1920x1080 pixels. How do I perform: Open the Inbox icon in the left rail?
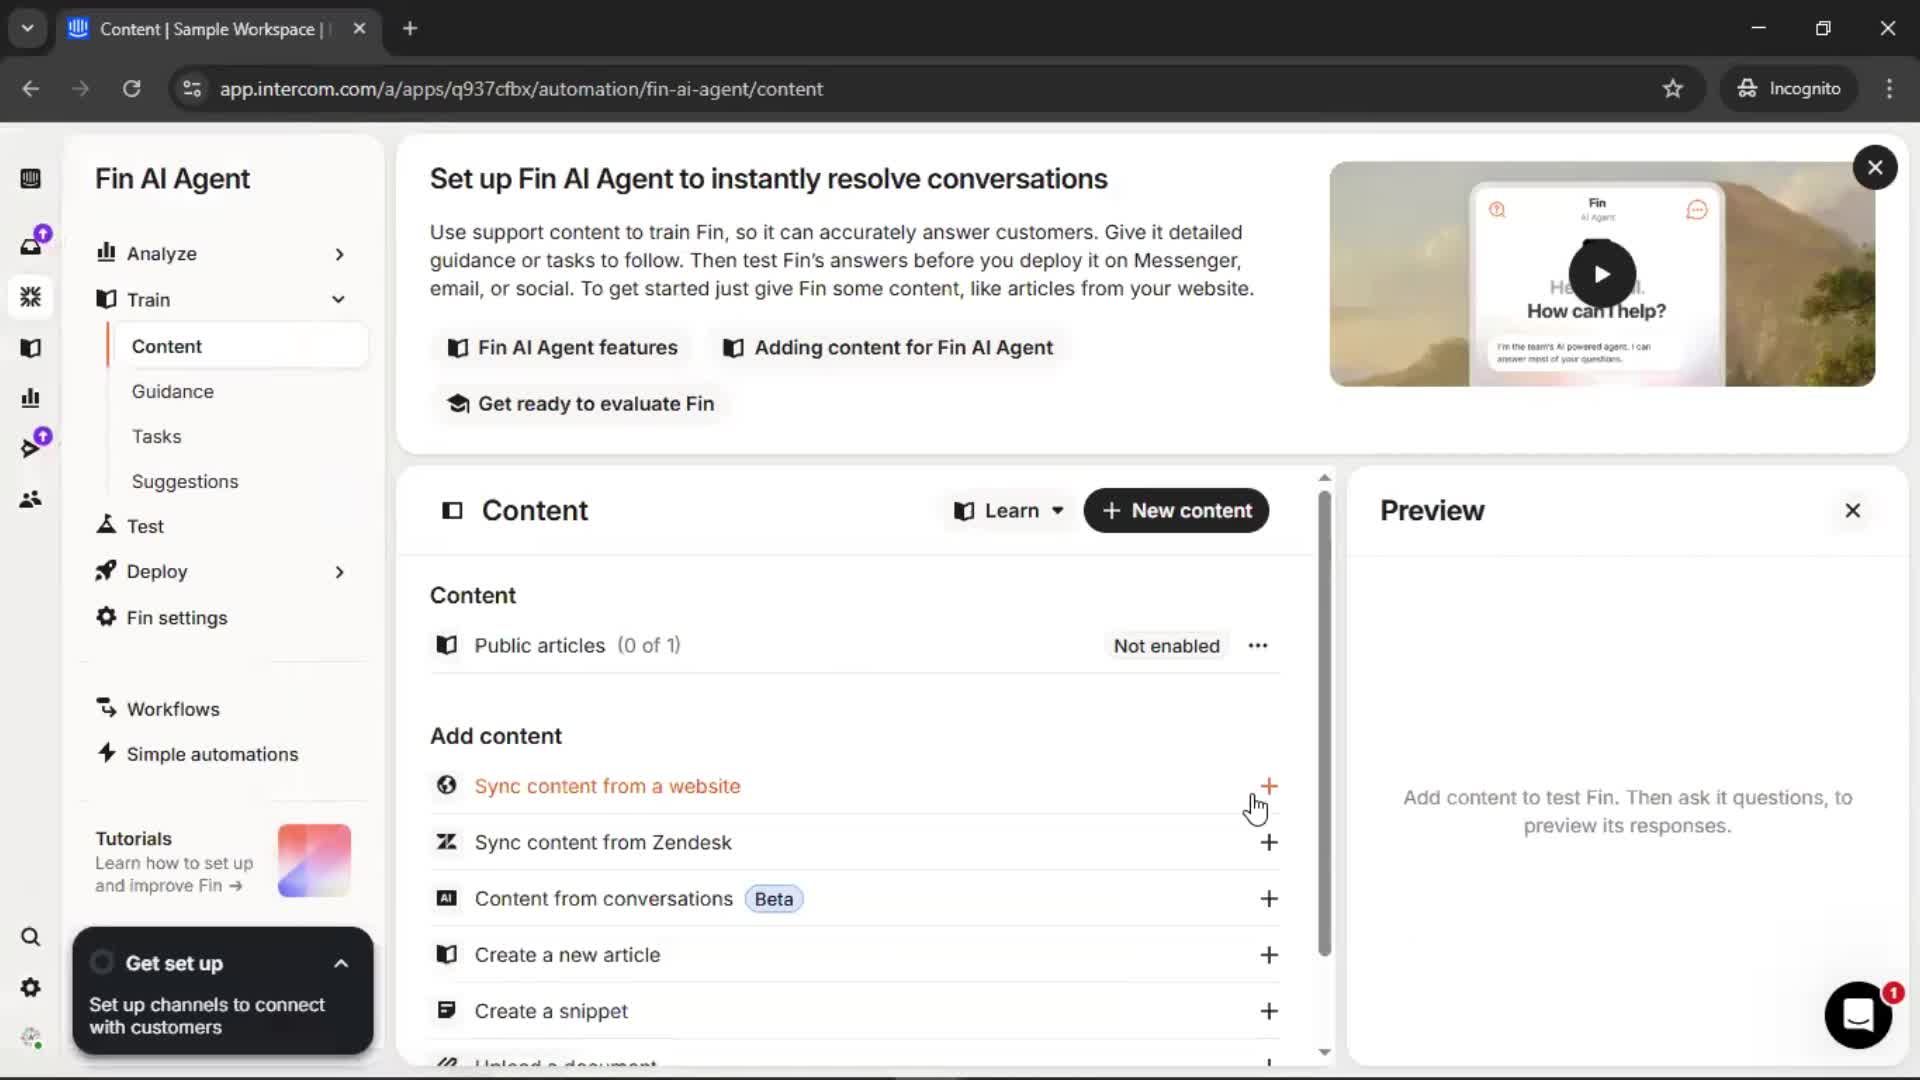point(31,245)
